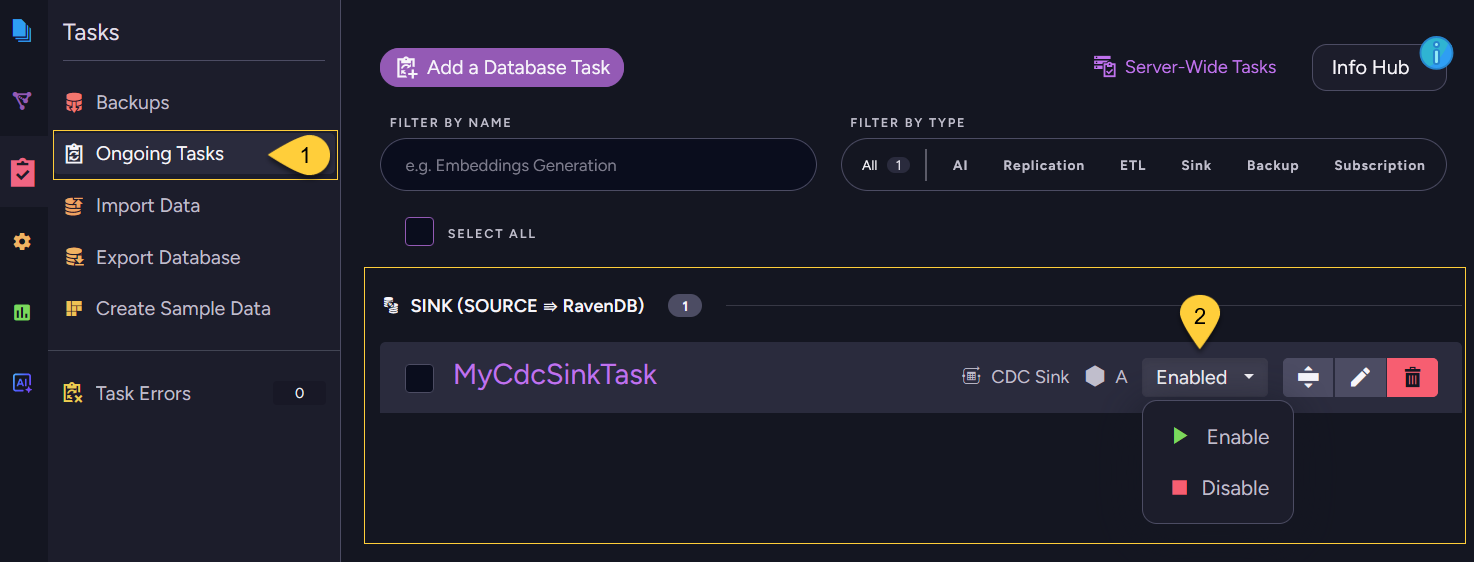
Task: Click the SINK section header icon
Action: point(392,306)
